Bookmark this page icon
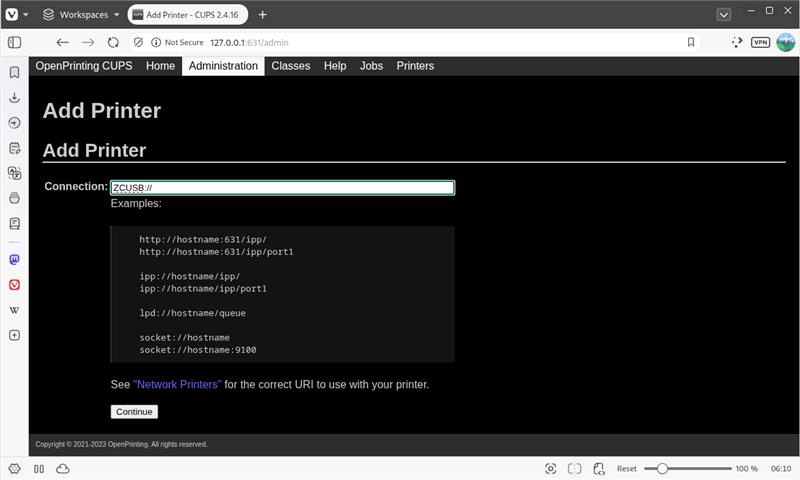This screenshot has width=800, height=480. pyautogui.click(x=691, y=42)
